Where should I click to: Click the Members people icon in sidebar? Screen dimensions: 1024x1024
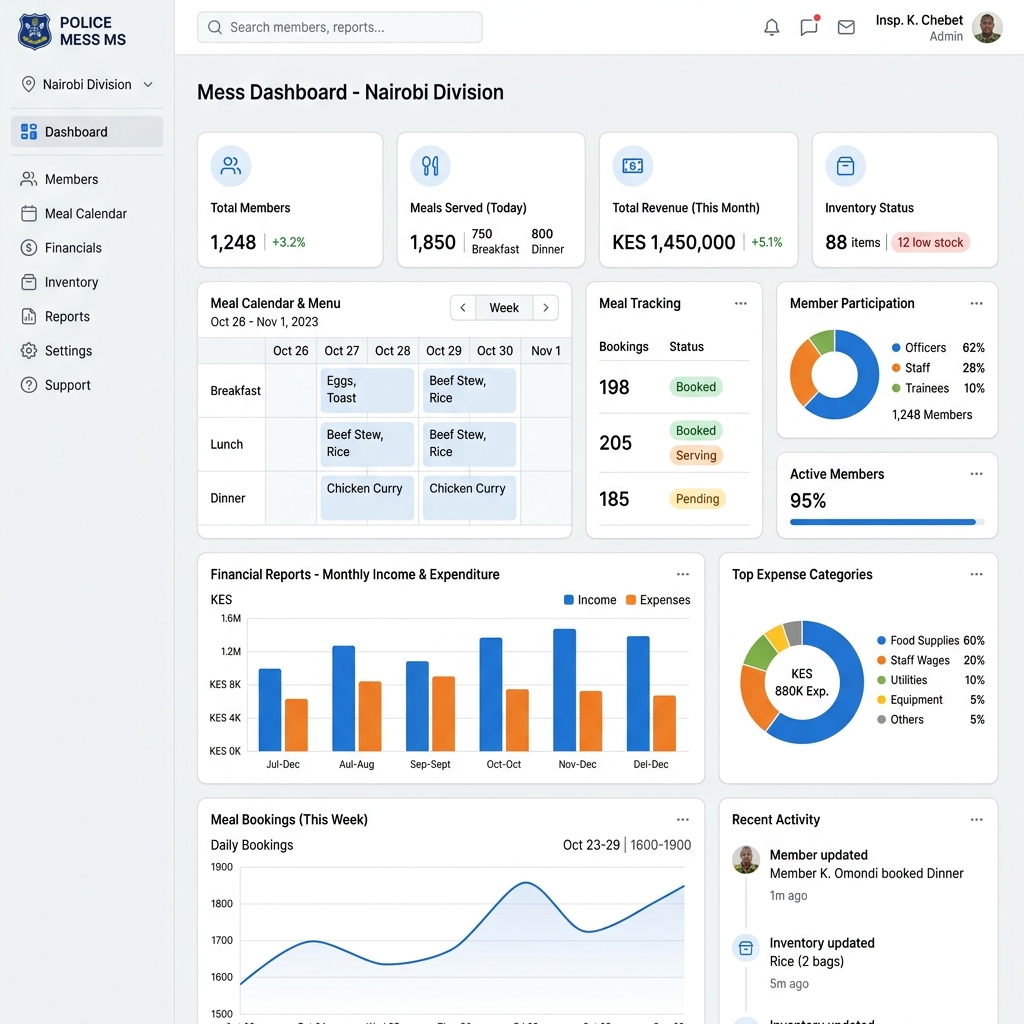point(29,179)
